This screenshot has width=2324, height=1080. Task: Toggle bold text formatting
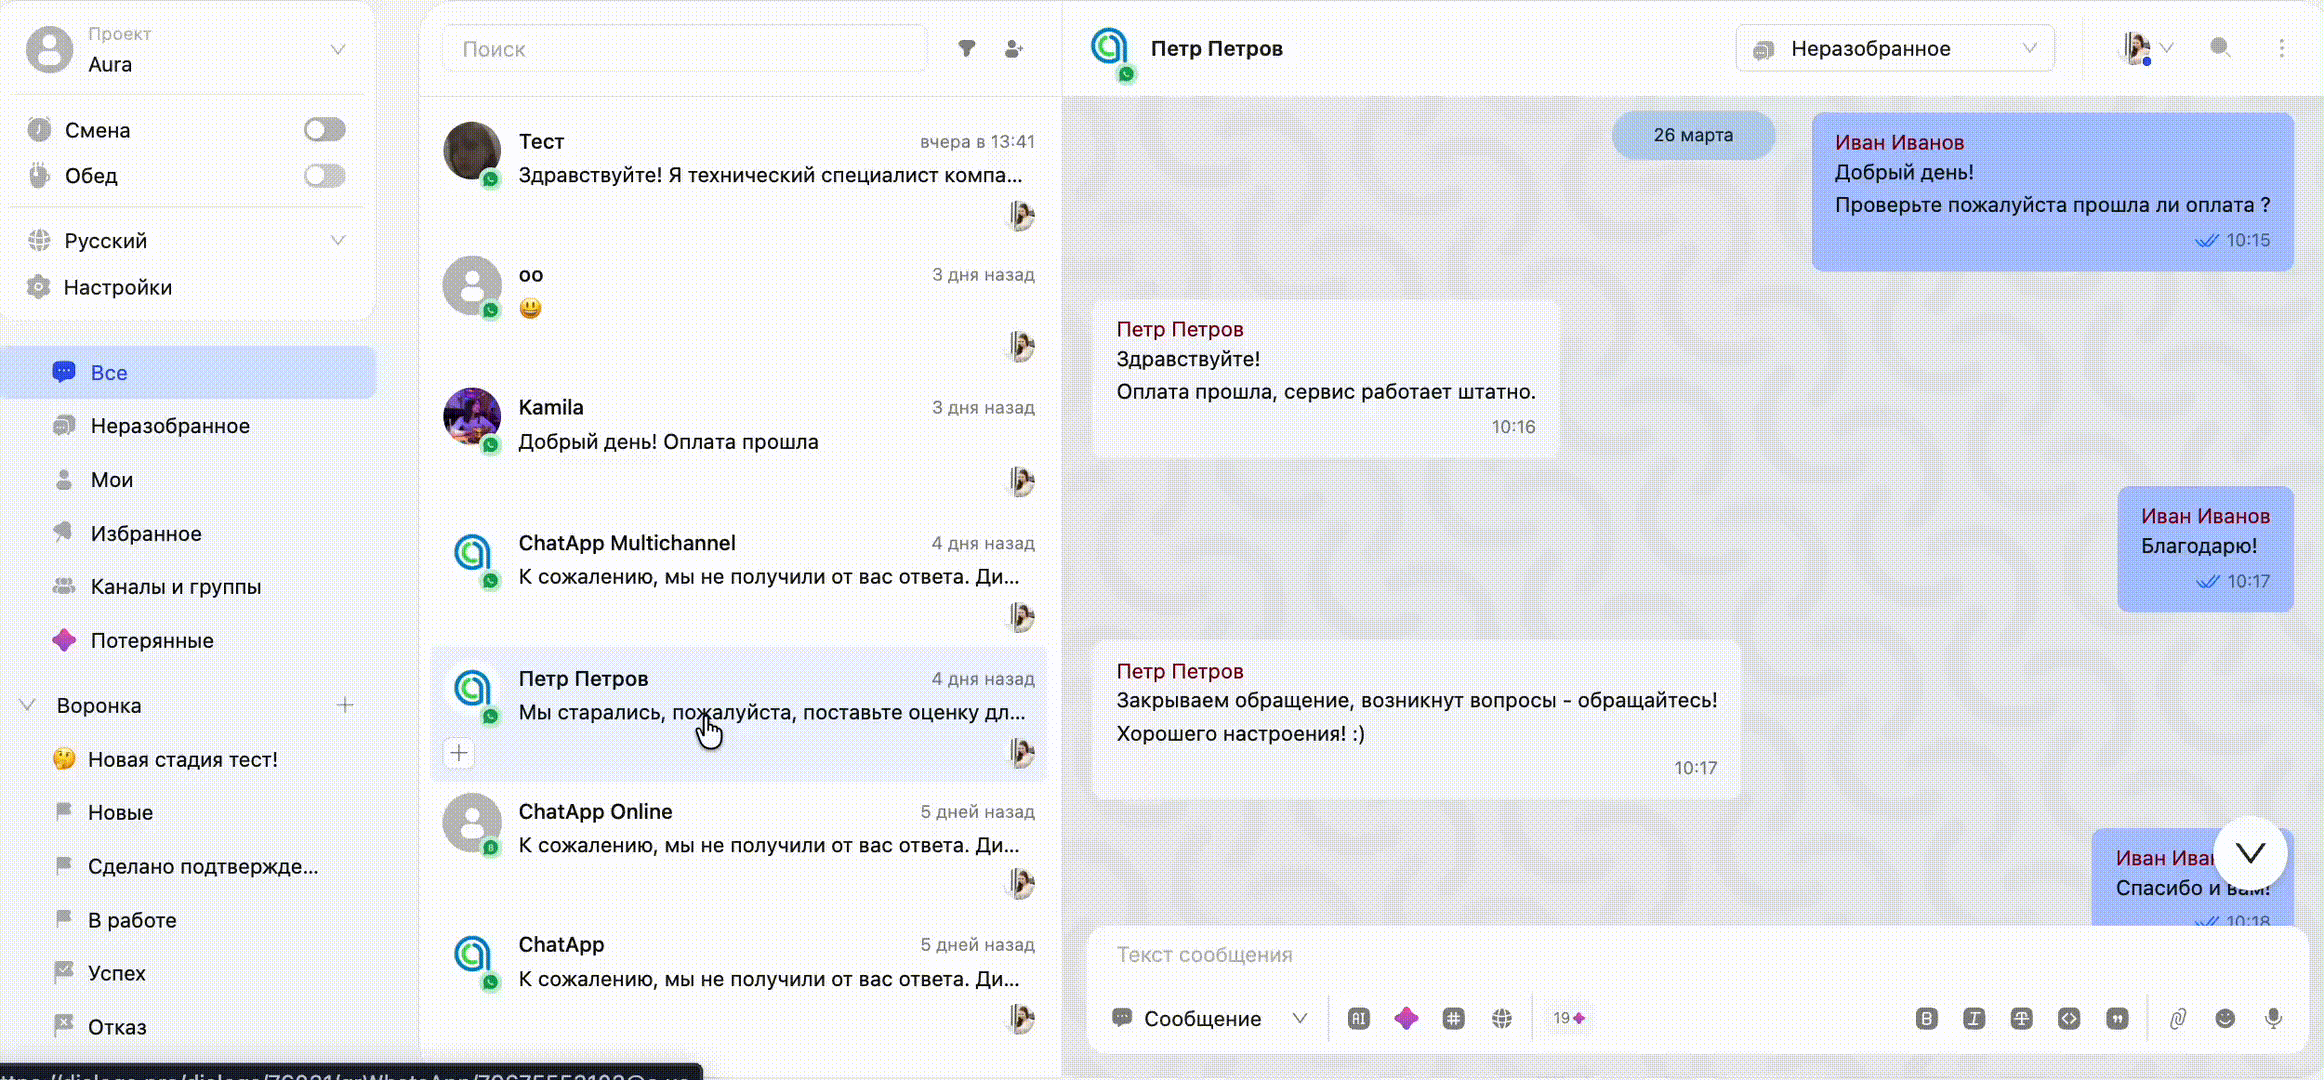1926,1018
